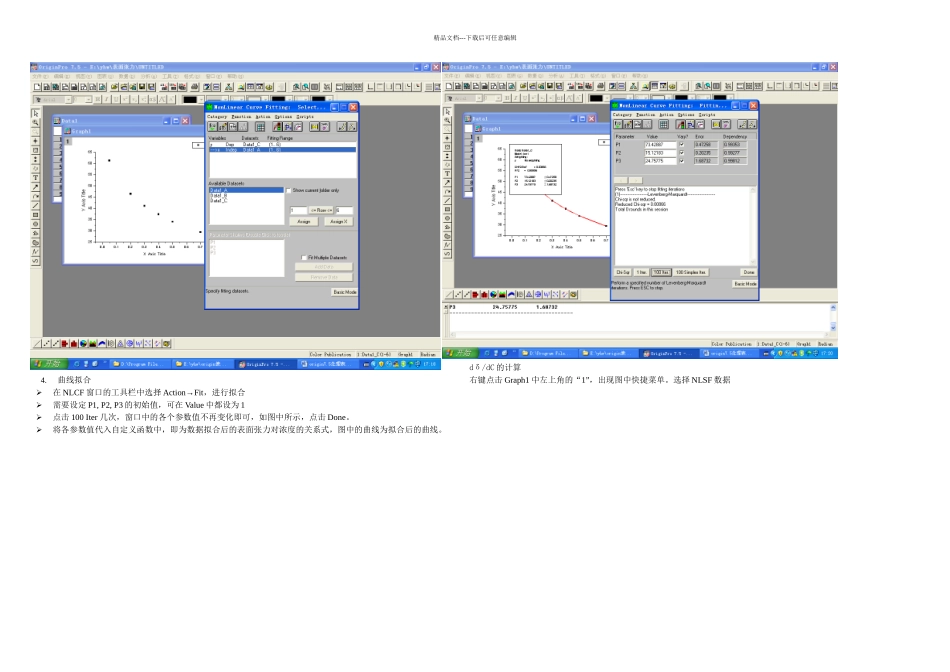Click traffic light icon in Select dialog toolbar
Screen dimensions: 950x672
[x=277, y=127]
